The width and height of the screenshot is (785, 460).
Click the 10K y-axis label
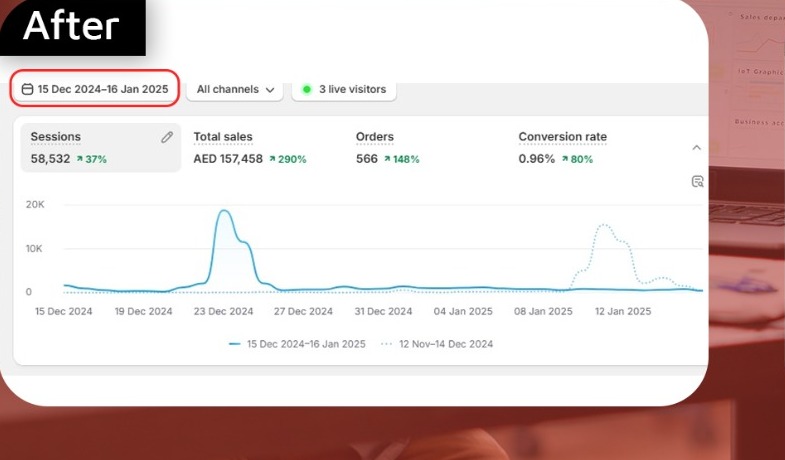(34, 248)
